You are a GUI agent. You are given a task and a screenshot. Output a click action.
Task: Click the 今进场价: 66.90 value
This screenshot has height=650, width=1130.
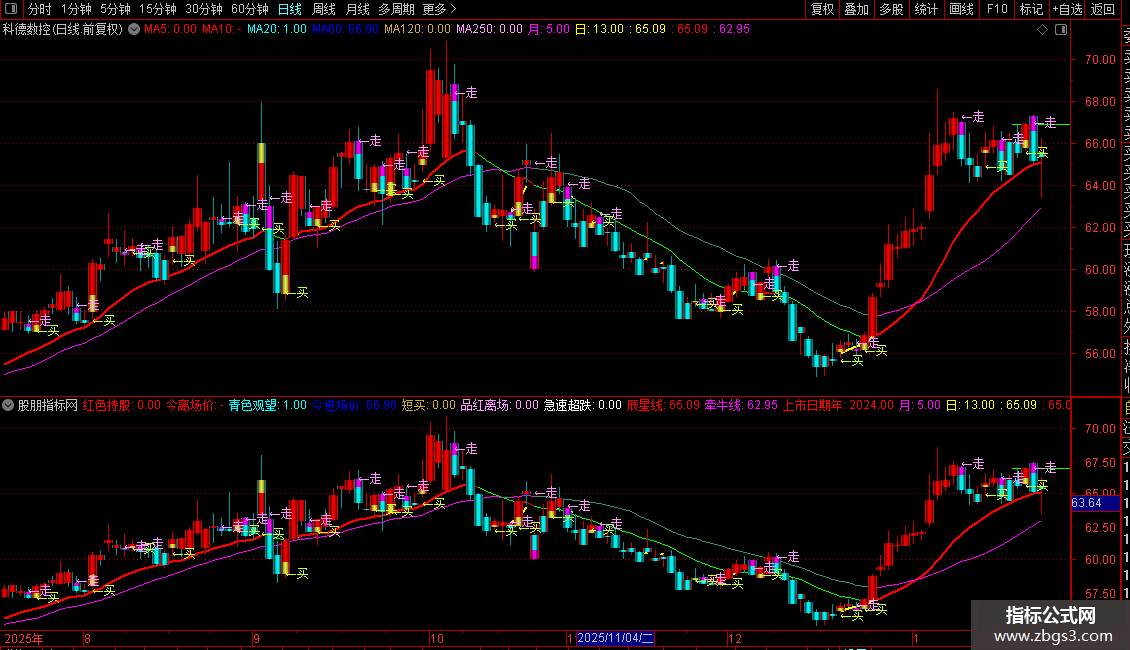[x=354, y=405]
